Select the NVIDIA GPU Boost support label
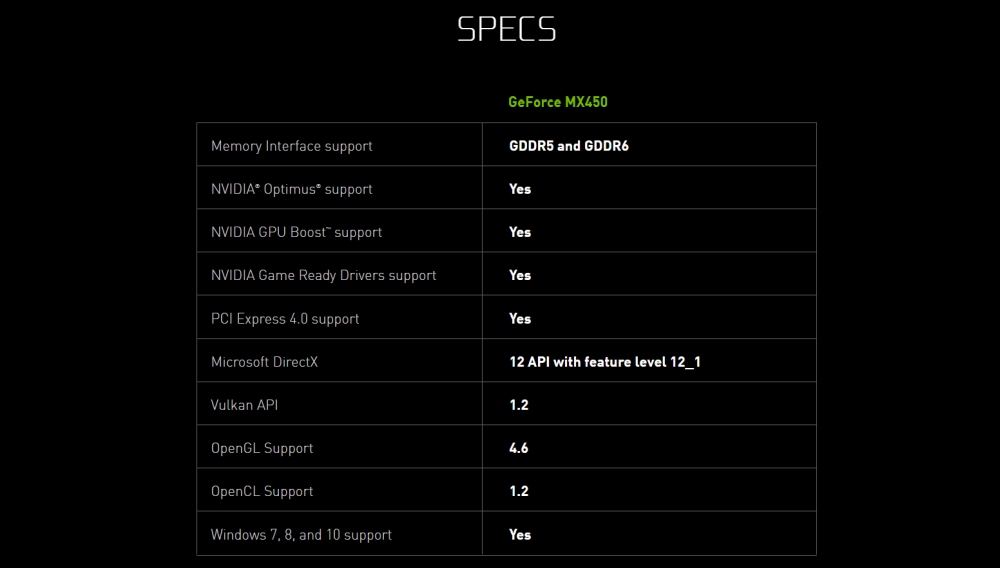The height and width of the screenshot is (568, 1000). click(296, 232)
